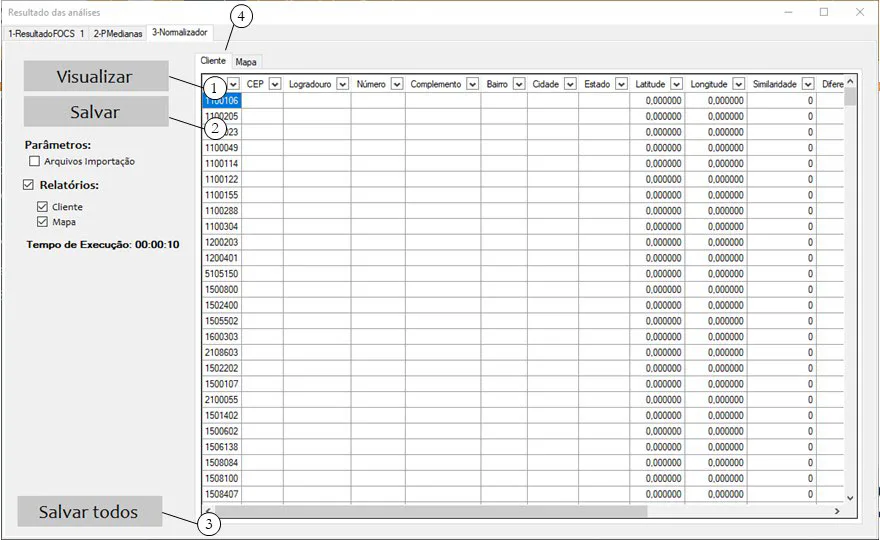Screen dimensions: 880x540
Task: Open the Bairro column filter dropdown
Action: [519, 84]
